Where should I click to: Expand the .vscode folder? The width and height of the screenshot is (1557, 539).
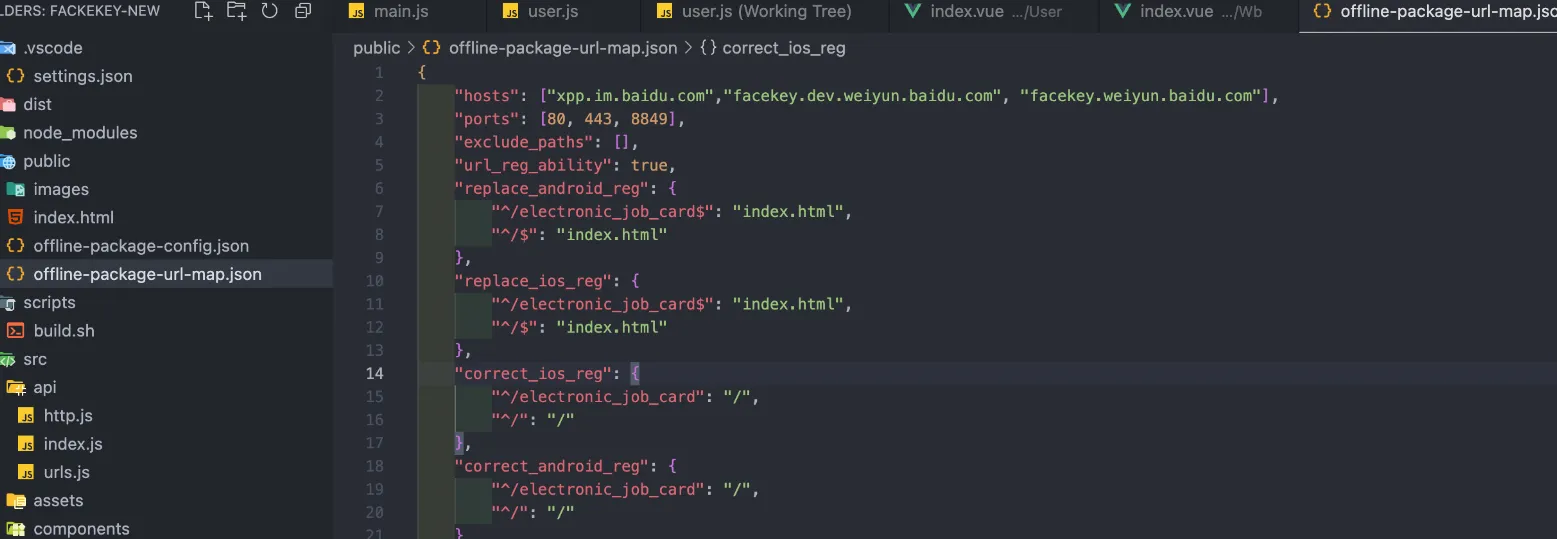click(x=52, y=48)
